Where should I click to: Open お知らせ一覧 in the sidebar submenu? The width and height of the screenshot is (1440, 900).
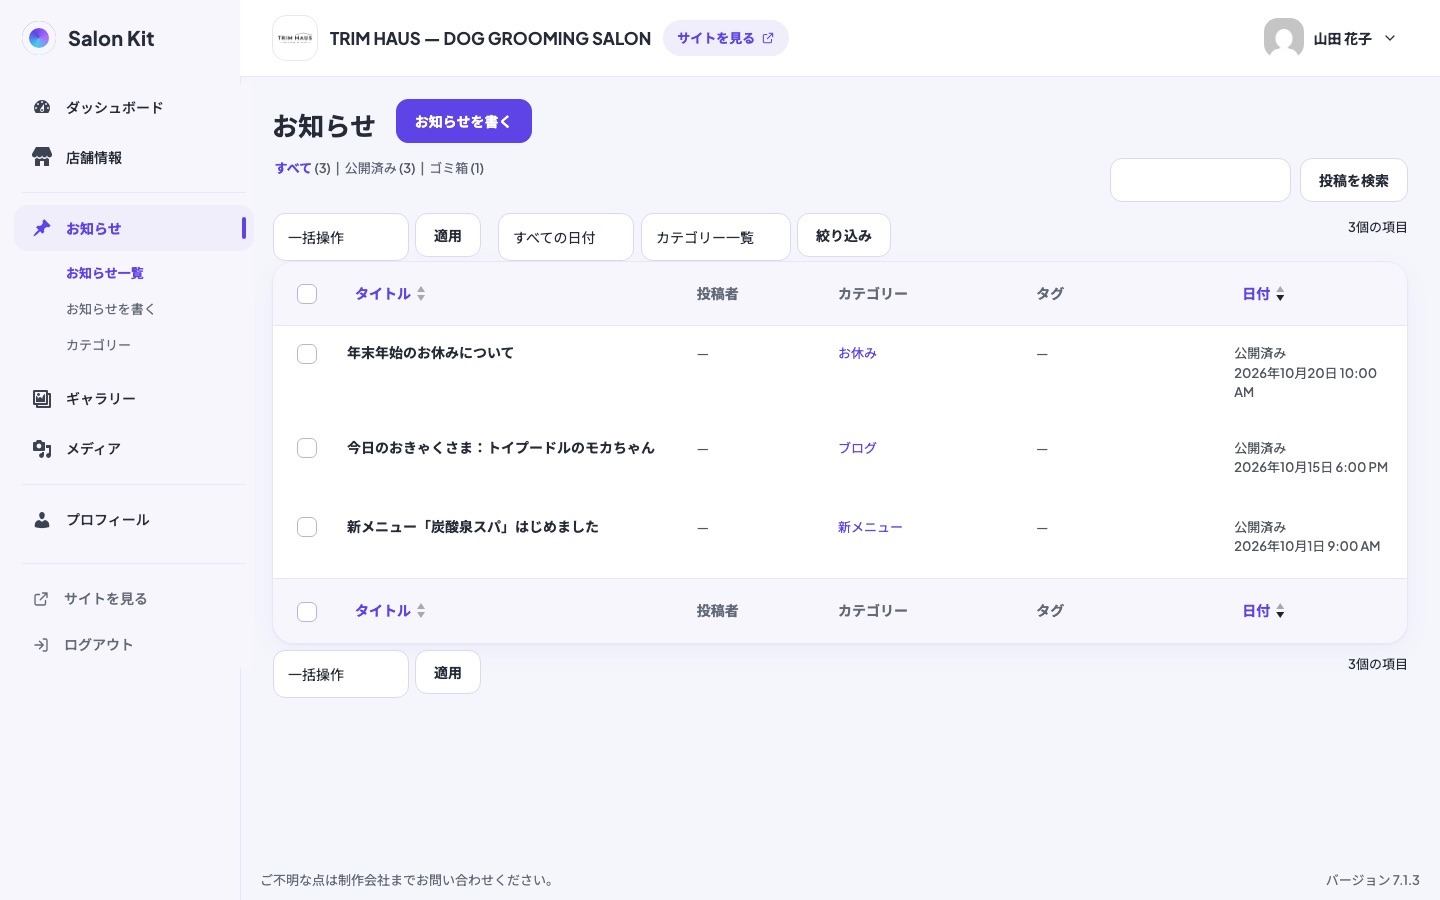[x=105, y=273]
